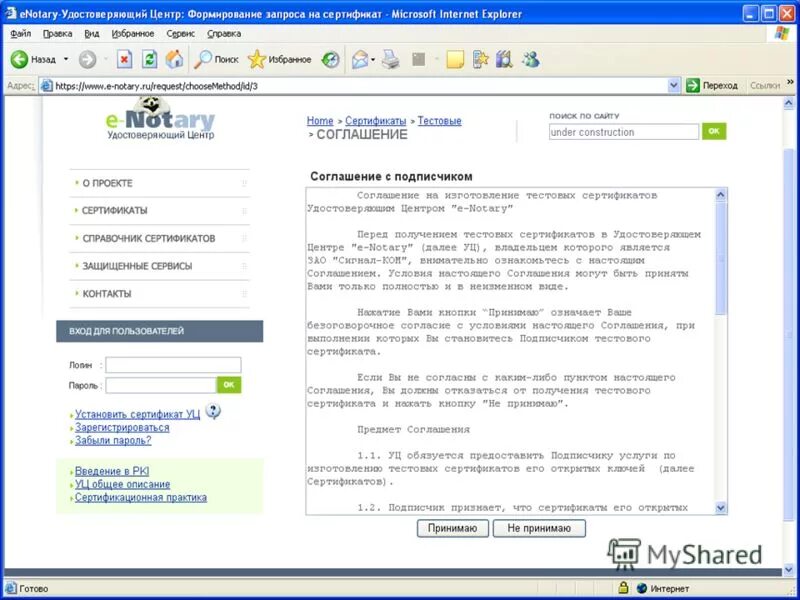Image resolution: width=800 pixels, height=600 pixels.
Task: Follow the Home breadcrumb link
Action: click(320, 121)
